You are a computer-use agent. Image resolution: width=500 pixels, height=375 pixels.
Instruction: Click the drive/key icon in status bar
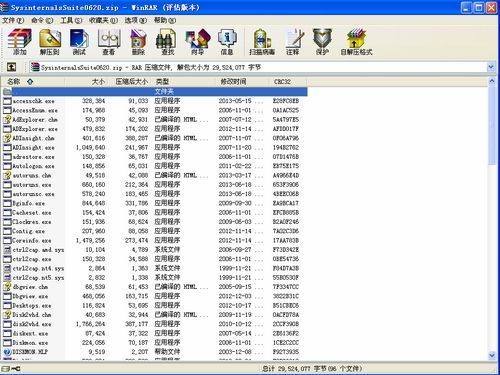pos(11,368)
